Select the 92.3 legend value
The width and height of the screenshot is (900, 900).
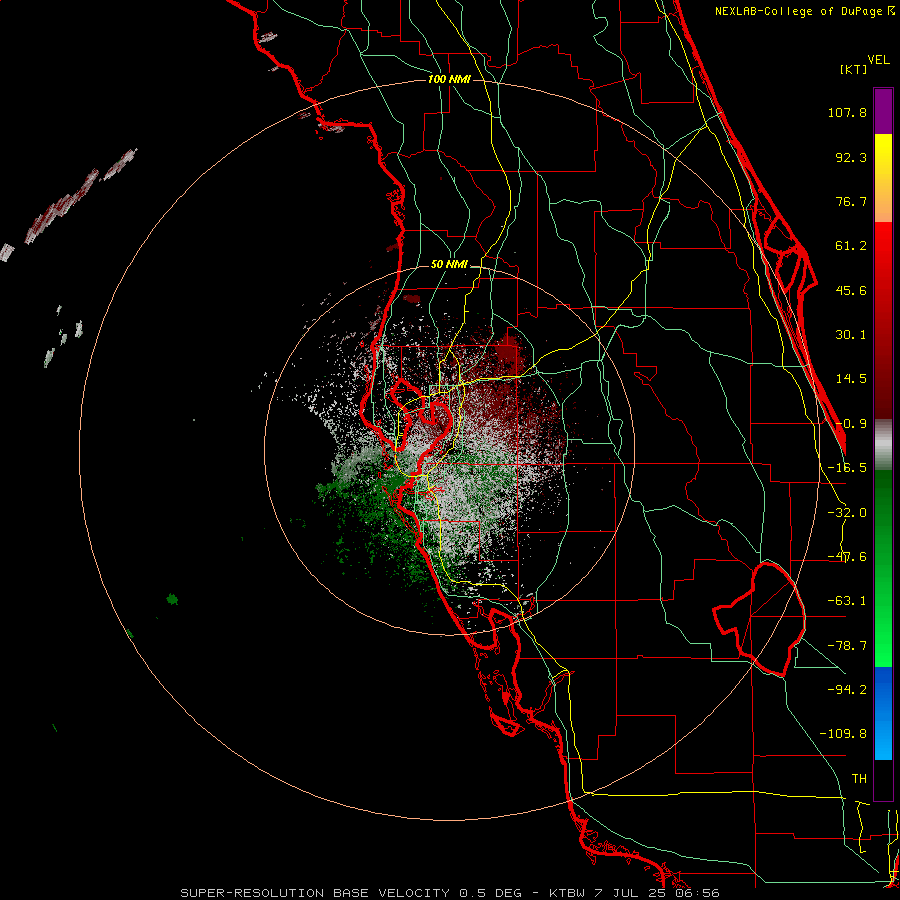[x=851, y=157]
